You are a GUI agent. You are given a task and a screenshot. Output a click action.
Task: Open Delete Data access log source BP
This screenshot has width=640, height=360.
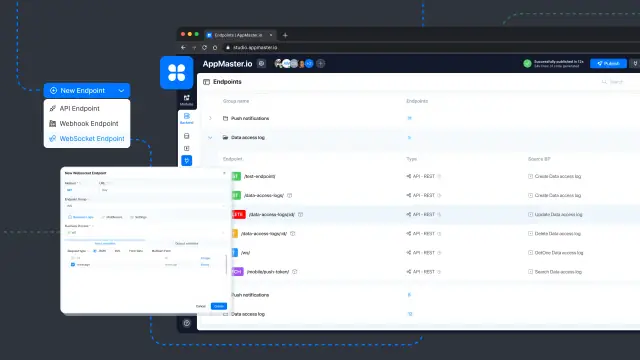tap(554, 233)
